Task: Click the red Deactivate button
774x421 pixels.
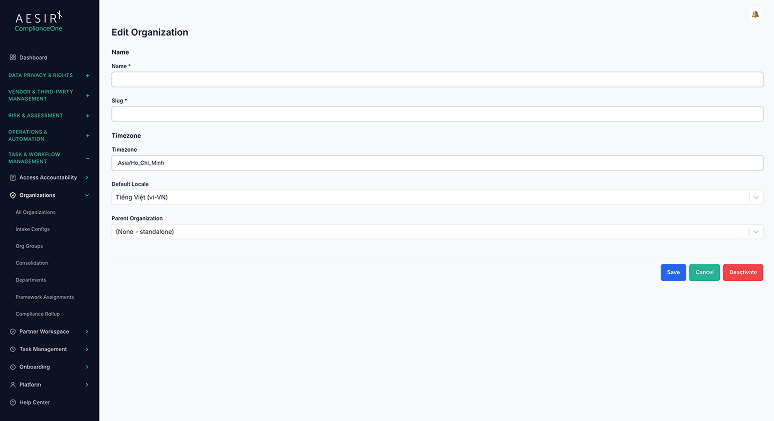Action: click(743, 272)
